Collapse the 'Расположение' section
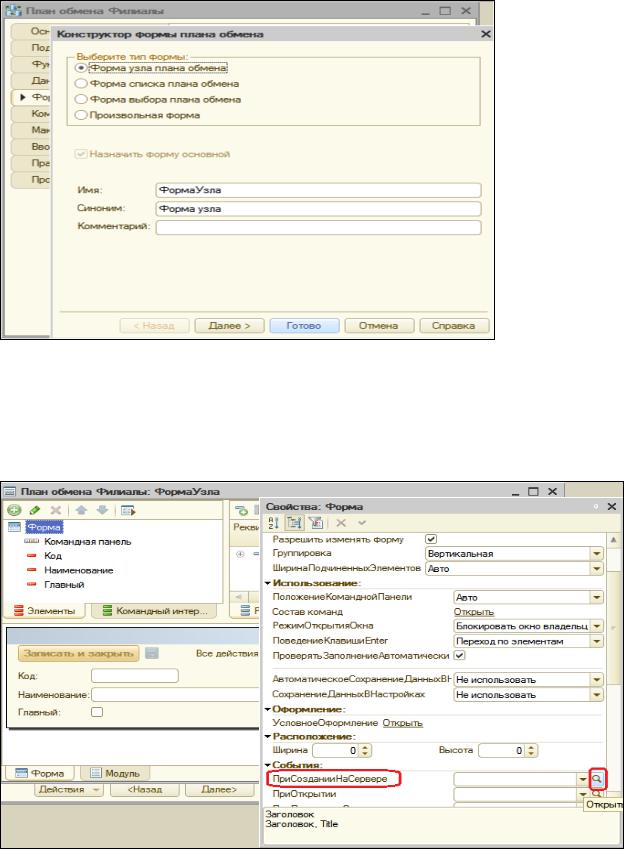This screenshot has height=849, width=624. click(x=268, y=737)
